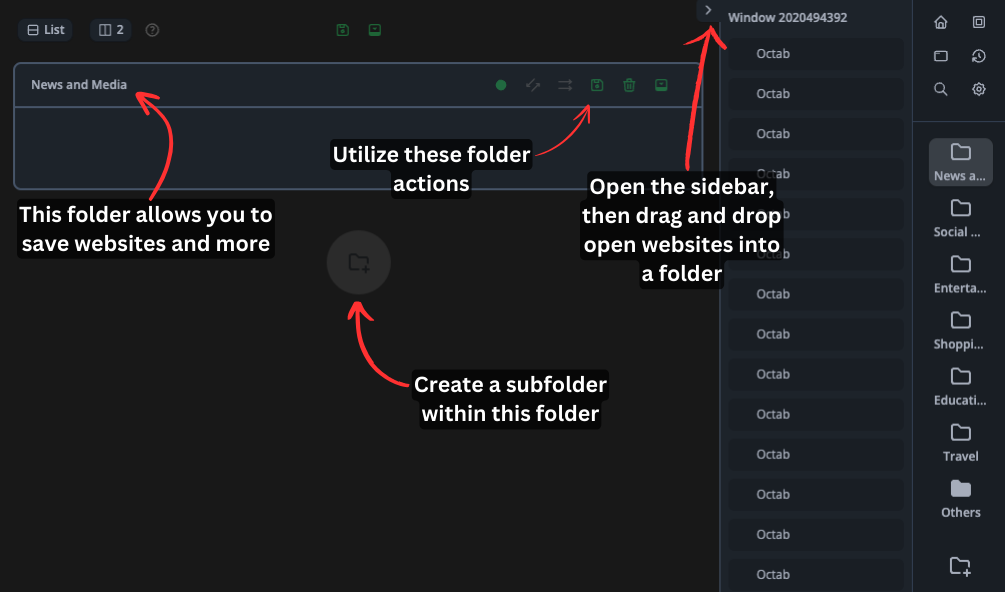Select the Others folder in the sidebar

(960, 497)
